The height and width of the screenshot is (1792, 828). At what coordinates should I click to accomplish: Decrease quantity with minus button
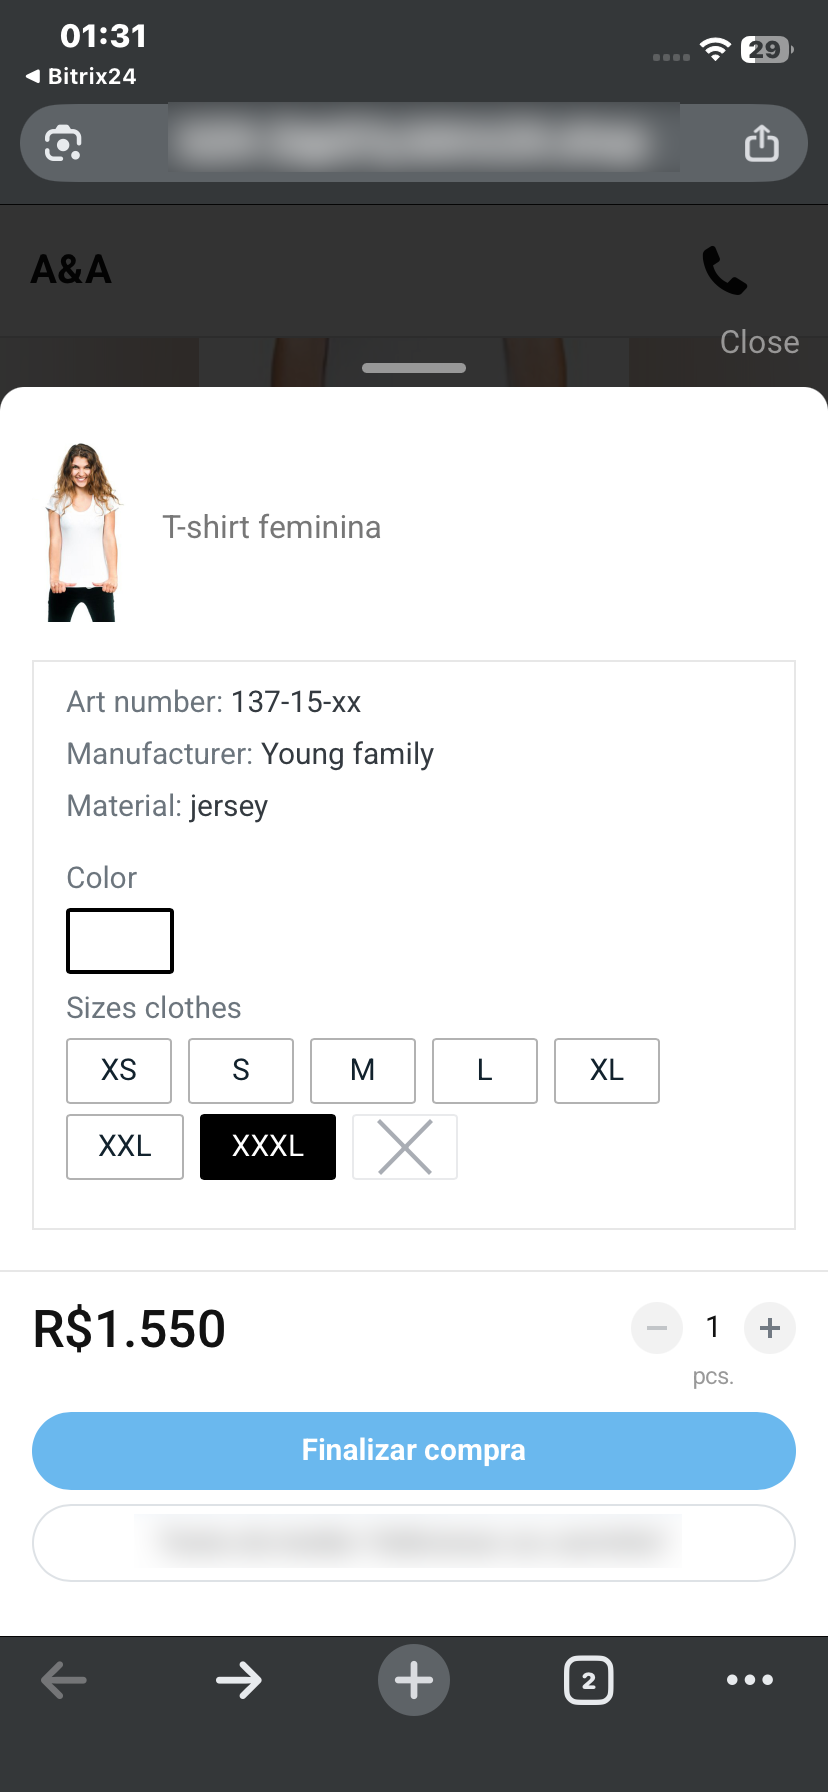(657, 1328)
